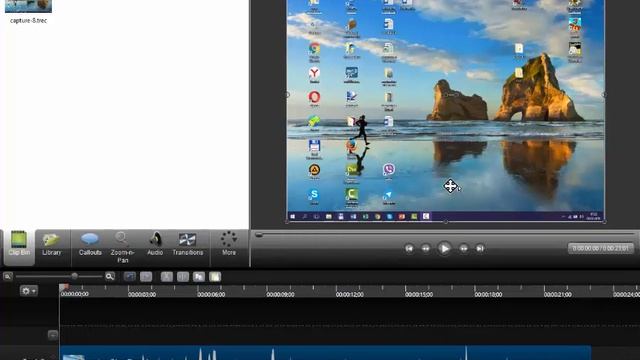Click the capture-5.trec file name label
The image size is (640, 360).
(x=28, y=20)
